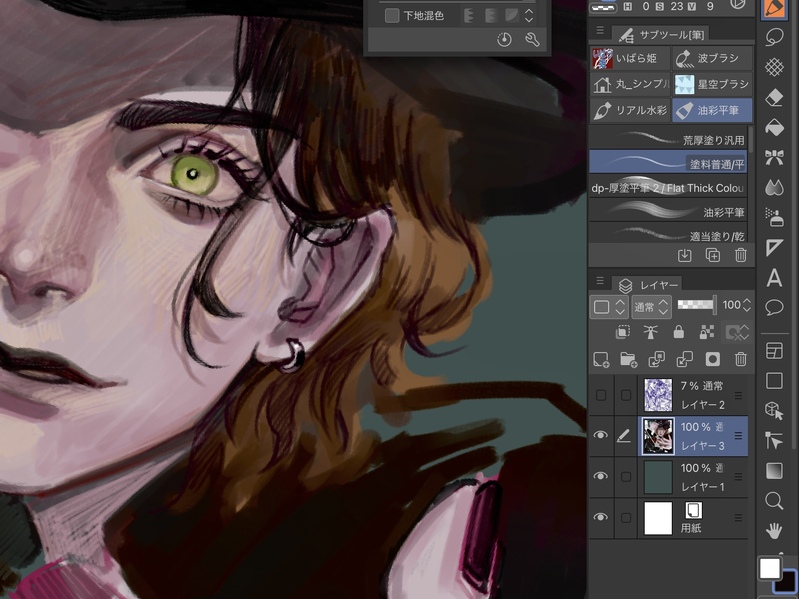Image resolution: width=799 pixels, height=599 pixels.
Task: Select the crosshatch decoration tool
Action: coord(774,67)
